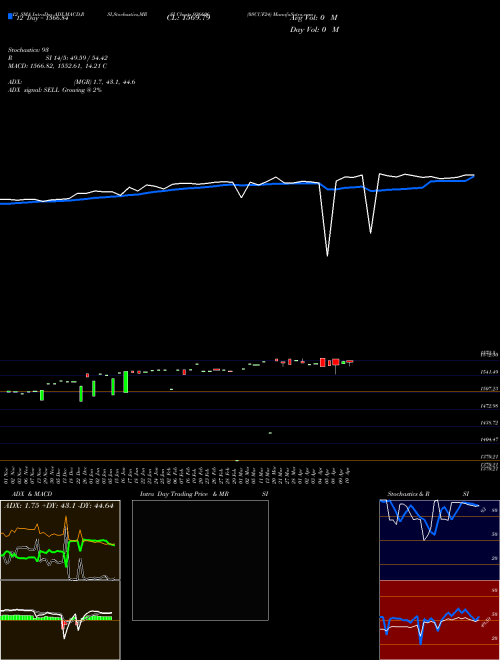This screenshot has height=660, width=500.
Task: Select the 'MACD: 1566.82, 1552.61, 14.21 C' line
Action: 57,66
